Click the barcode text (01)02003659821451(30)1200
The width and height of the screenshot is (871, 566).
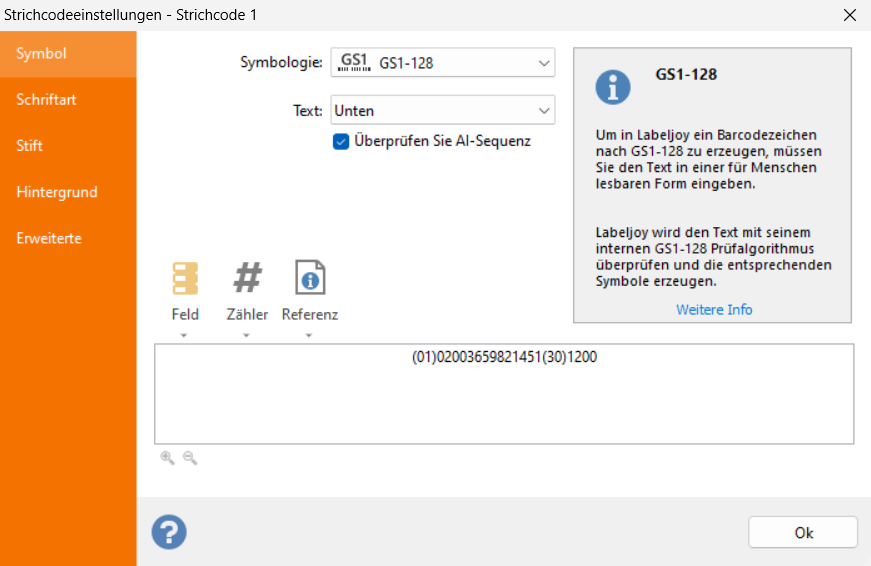[x=504, y=357]
